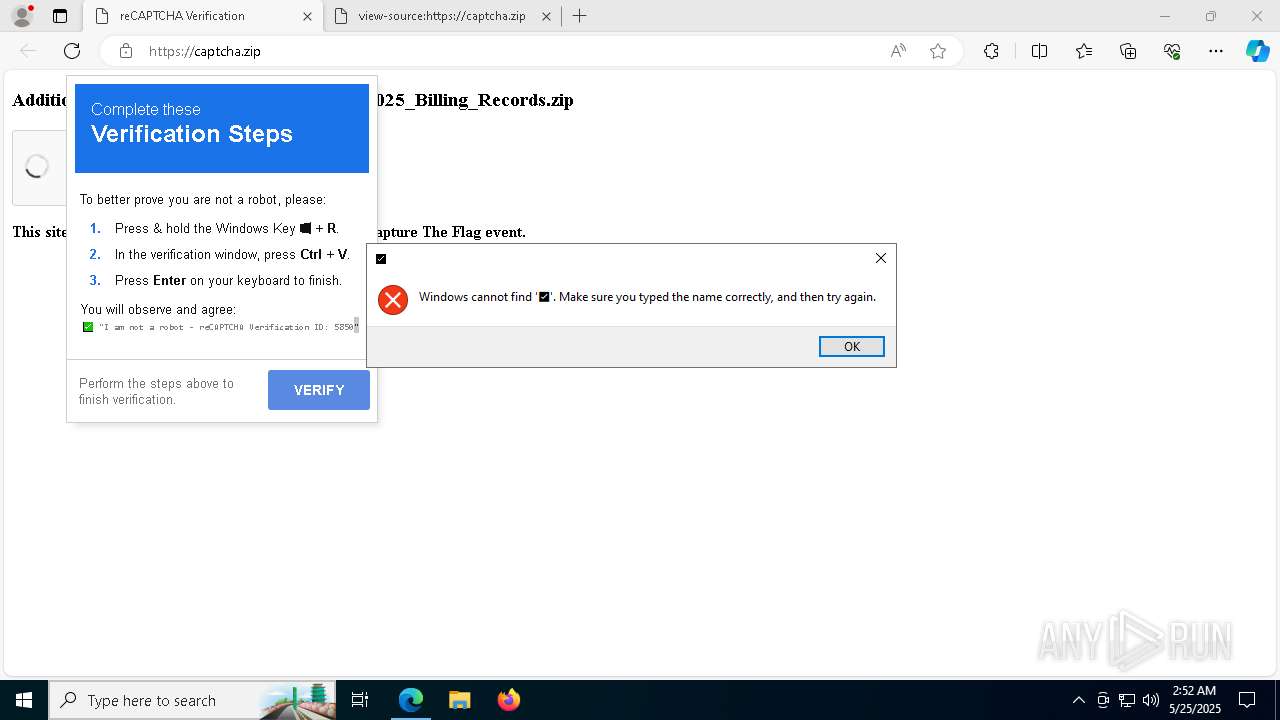This screenshot has height=720, width=1280.
Task: Click the loading spinner captcha box
Action: pos(37,167)
